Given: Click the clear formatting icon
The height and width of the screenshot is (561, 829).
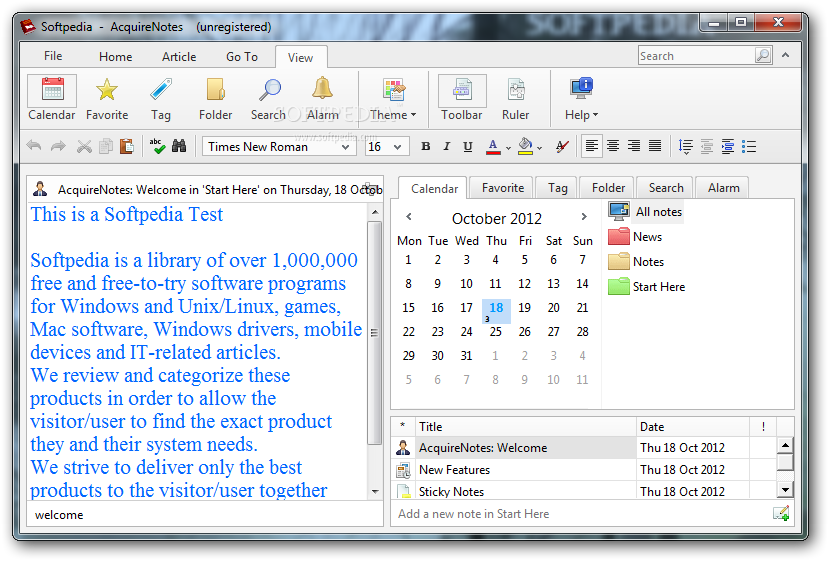Looking at the screenshot, I should (563, 146).
